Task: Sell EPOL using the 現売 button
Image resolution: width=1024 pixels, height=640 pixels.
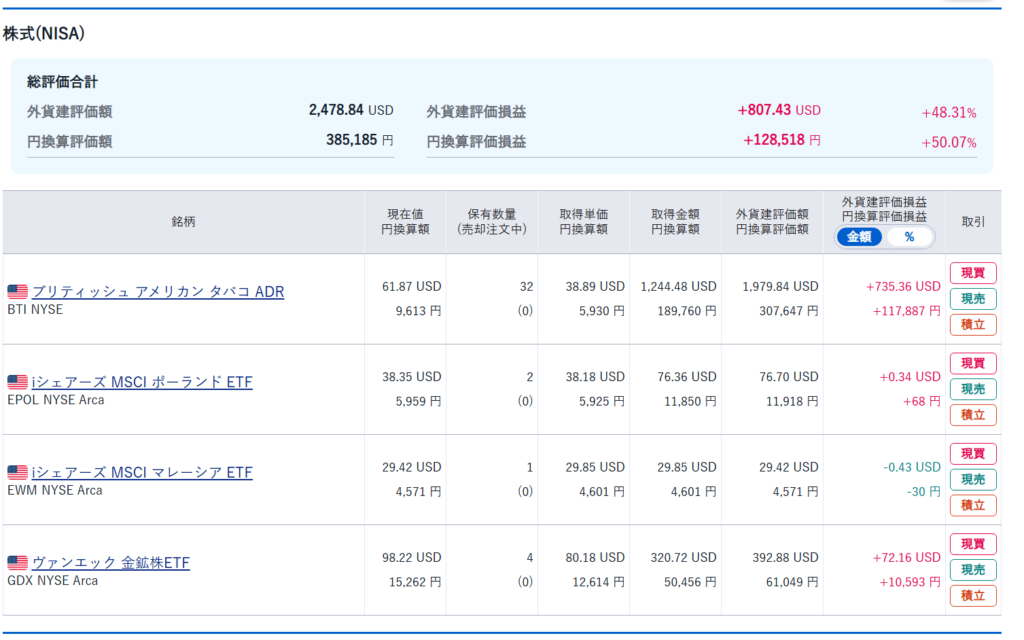Action: click(x=972, y=389)
